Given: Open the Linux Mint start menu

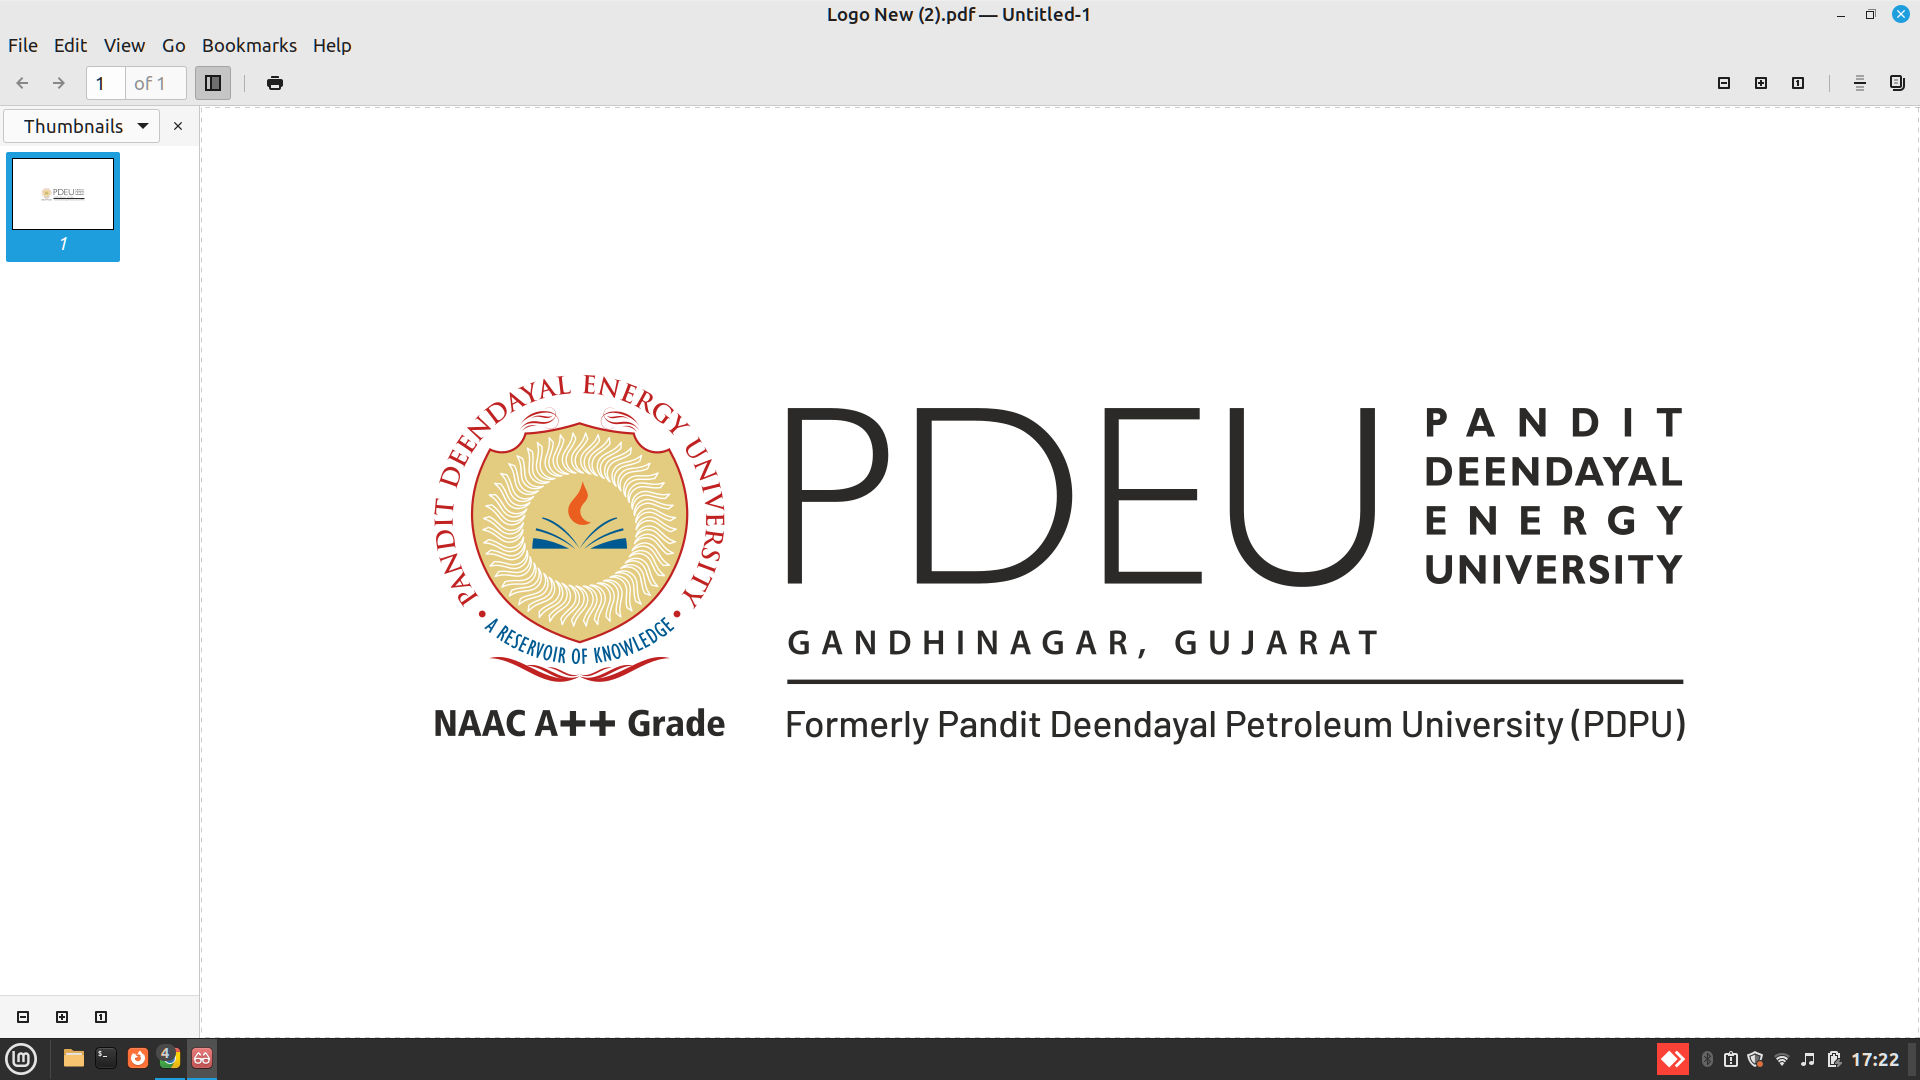Looking at the screenshot, I should (x=21, y=1059).
